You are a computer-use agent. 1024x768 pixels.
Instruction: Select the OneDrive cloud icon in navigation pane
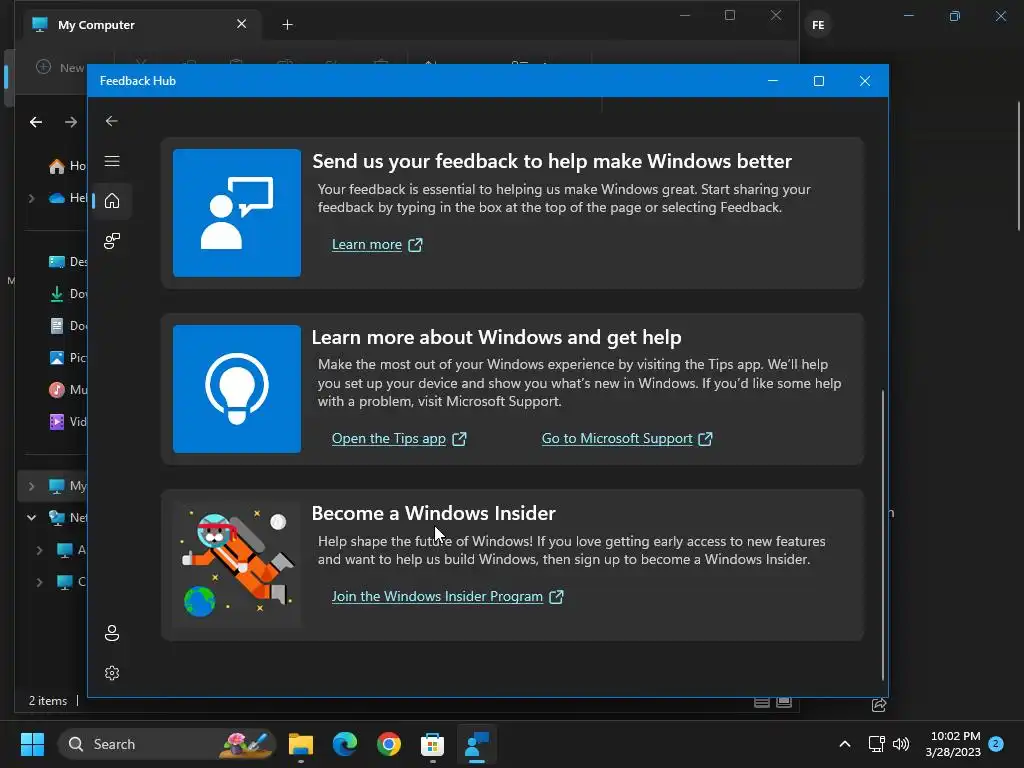coord(57,198)
